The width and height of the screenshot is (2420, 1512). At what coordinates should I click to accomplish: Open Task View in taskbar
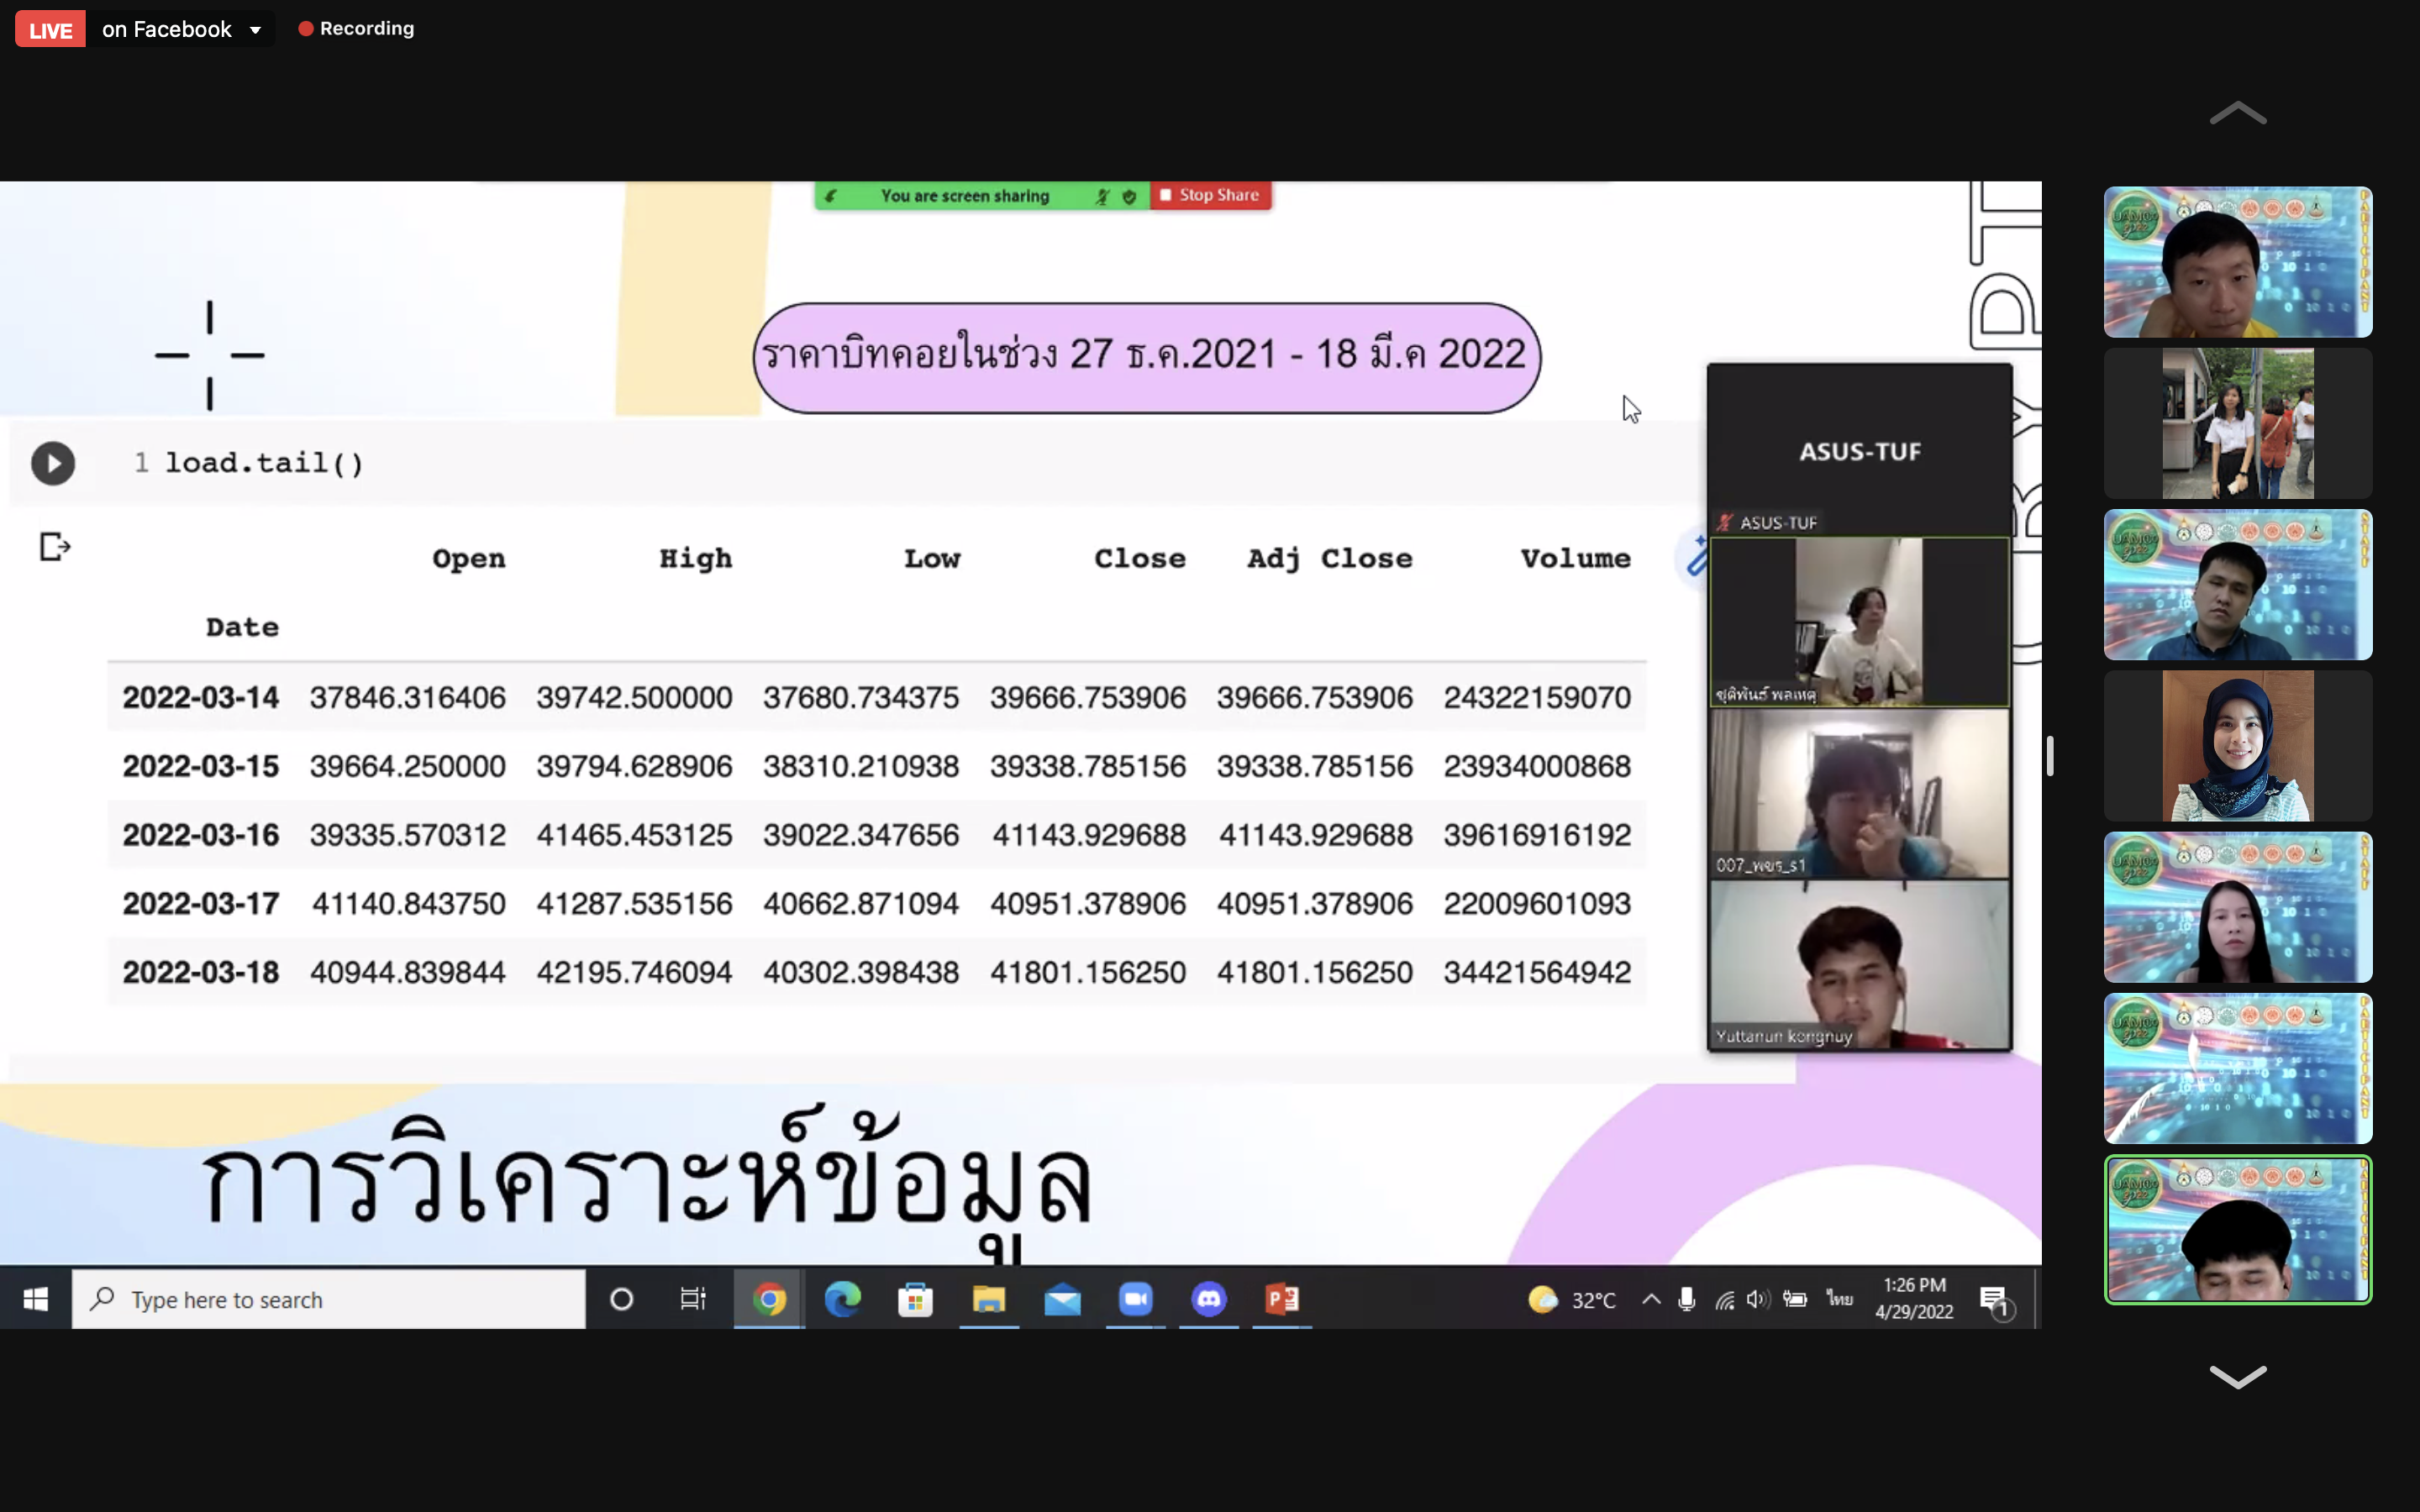tap(693, 1299)
